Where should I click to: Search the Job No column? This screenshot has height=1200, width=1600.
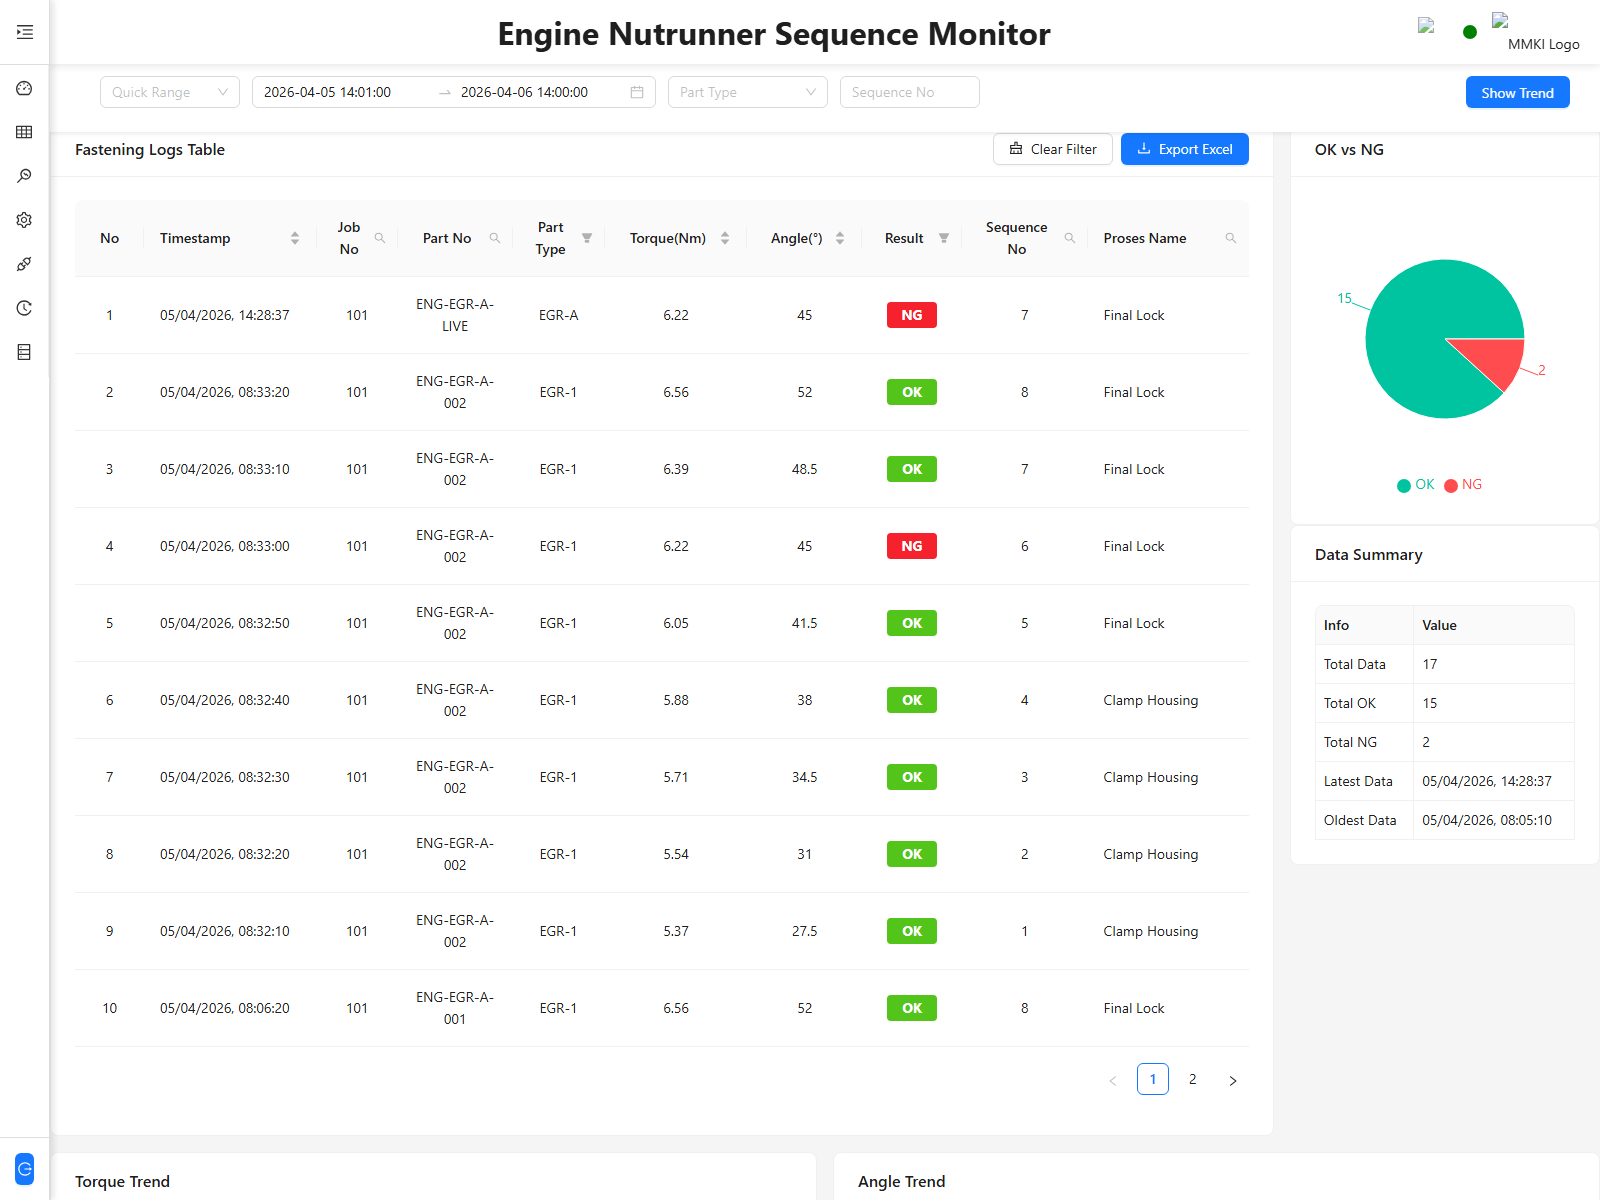[380, 238]
